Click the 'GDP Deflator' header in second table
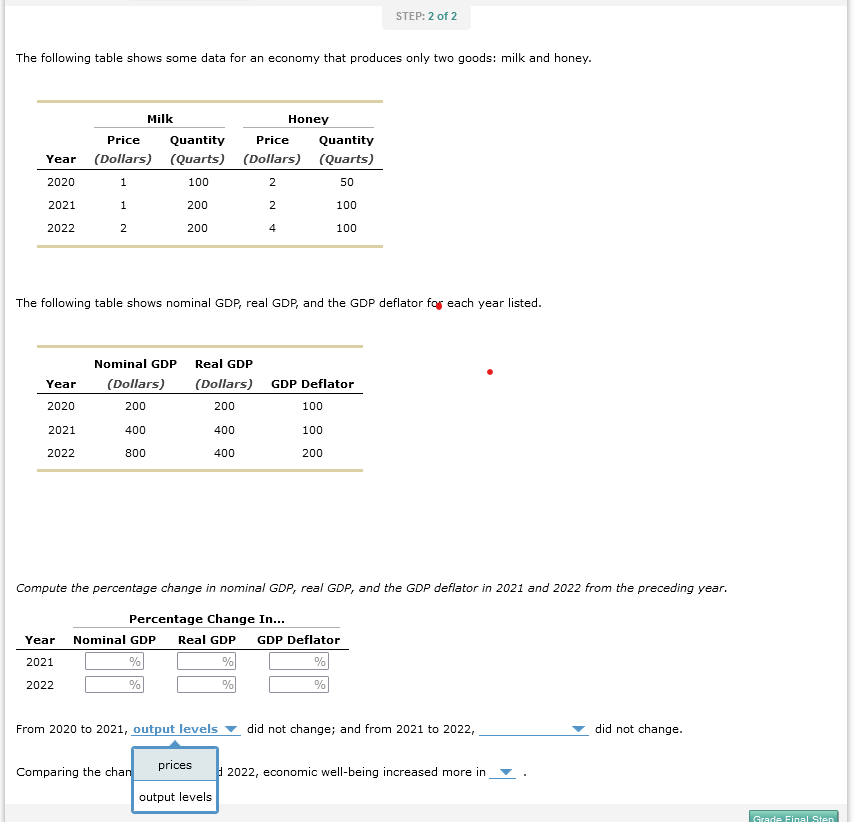The height and width of the screenshot is (822, 864). point(312,384)
